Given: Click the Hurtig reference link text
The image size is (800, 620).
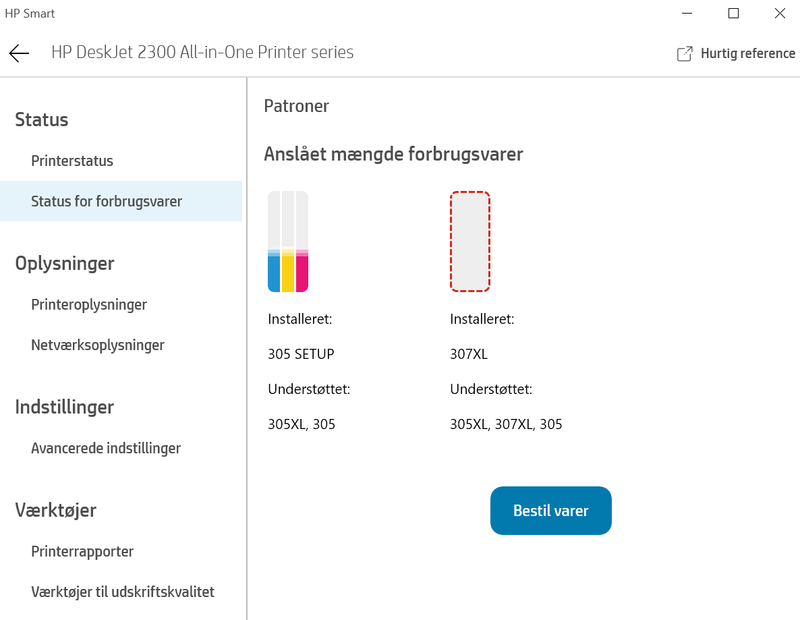Looking at the screenshot, I should (745, 53).
